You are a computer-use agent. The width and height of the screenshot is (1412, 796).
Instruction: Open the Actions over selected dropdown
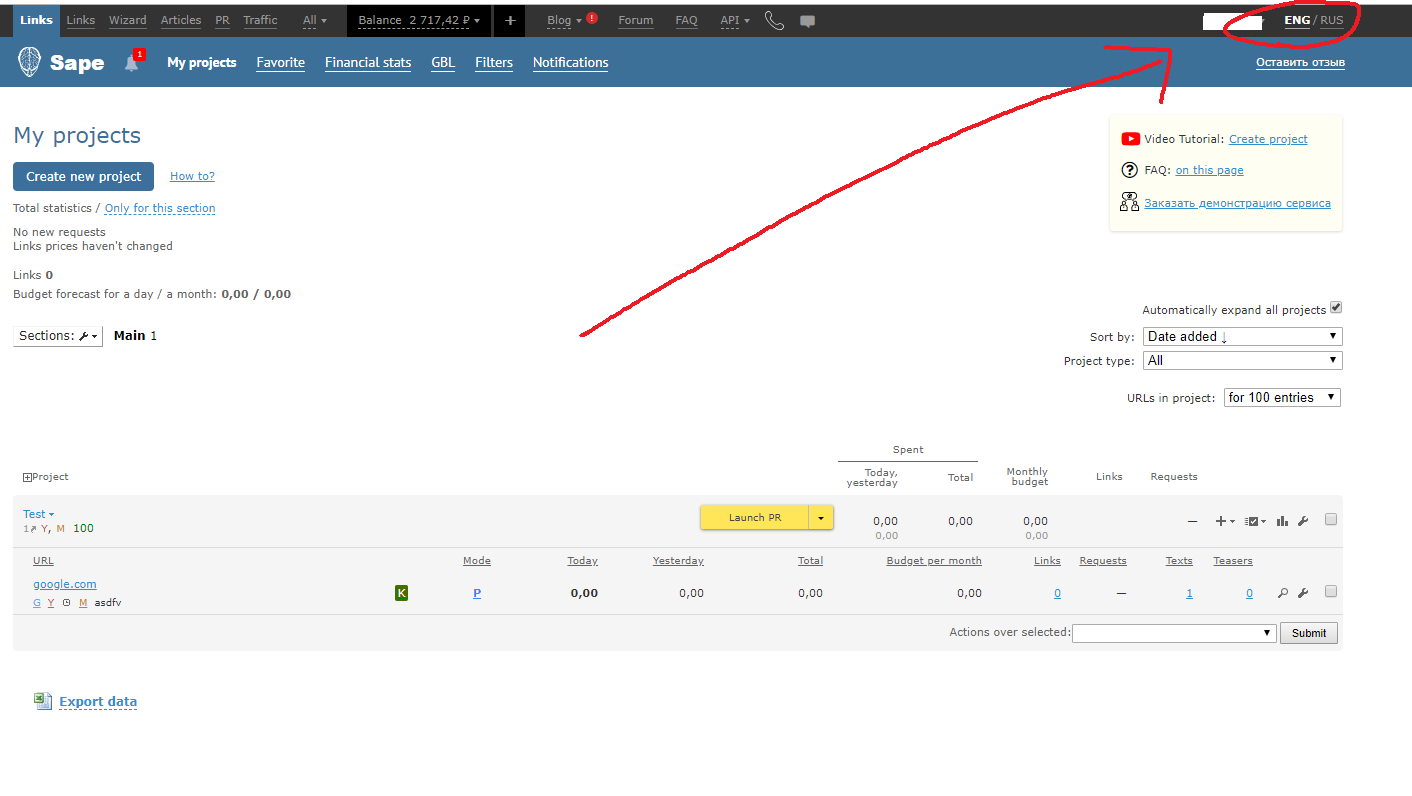tap(1174, 633)
